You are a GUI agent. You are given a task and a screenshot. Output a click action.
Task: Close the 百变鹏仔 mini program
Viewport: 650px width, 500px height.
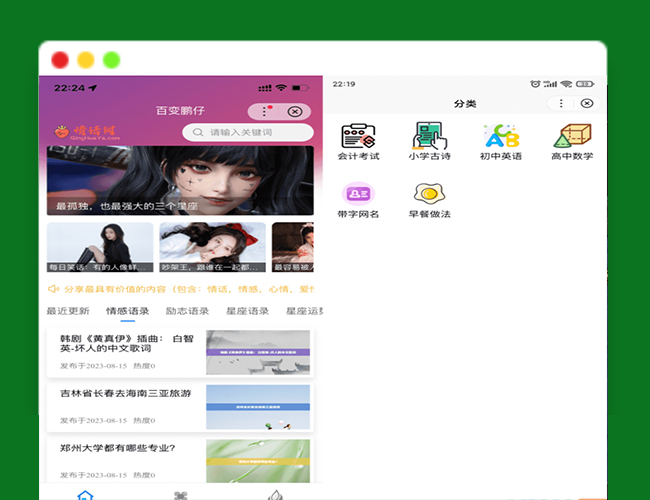point(295,112)
